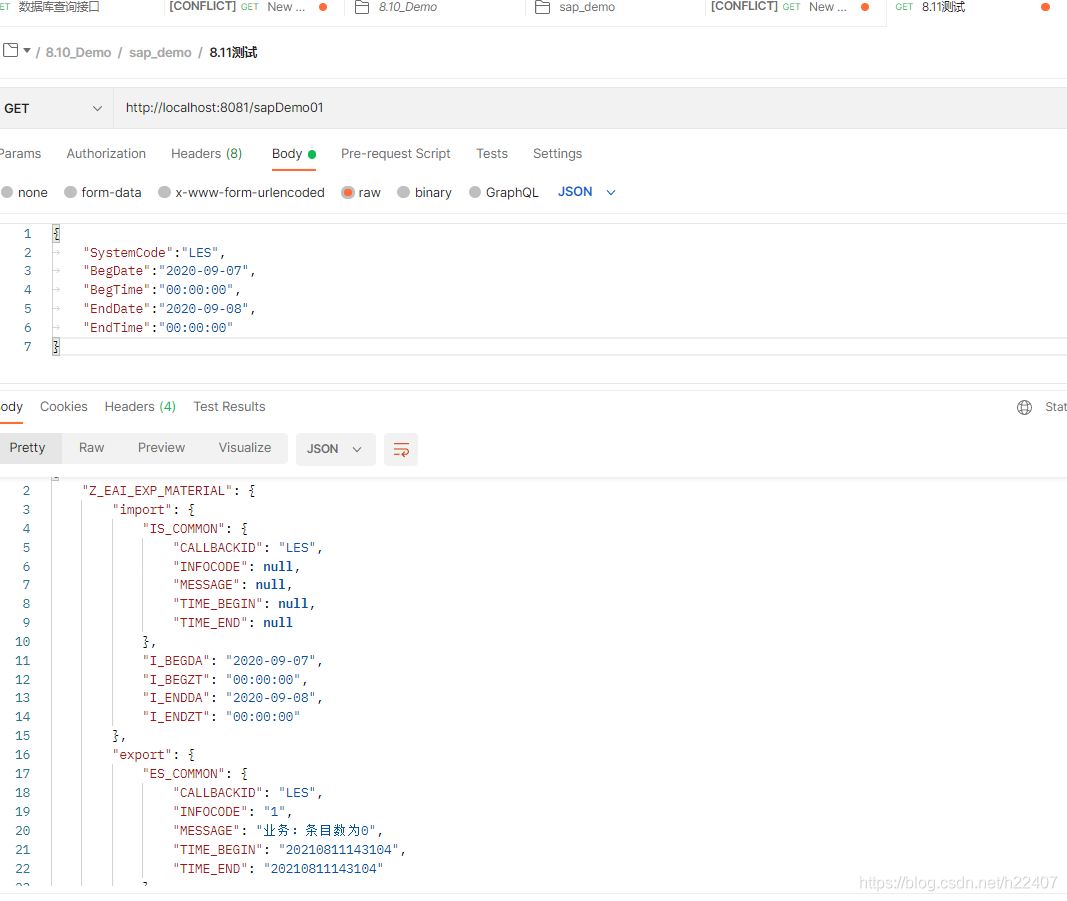Viewport: 1067px width, 901px height.
Task: Click the "import" key in response
Action: [x=142, y=510]
